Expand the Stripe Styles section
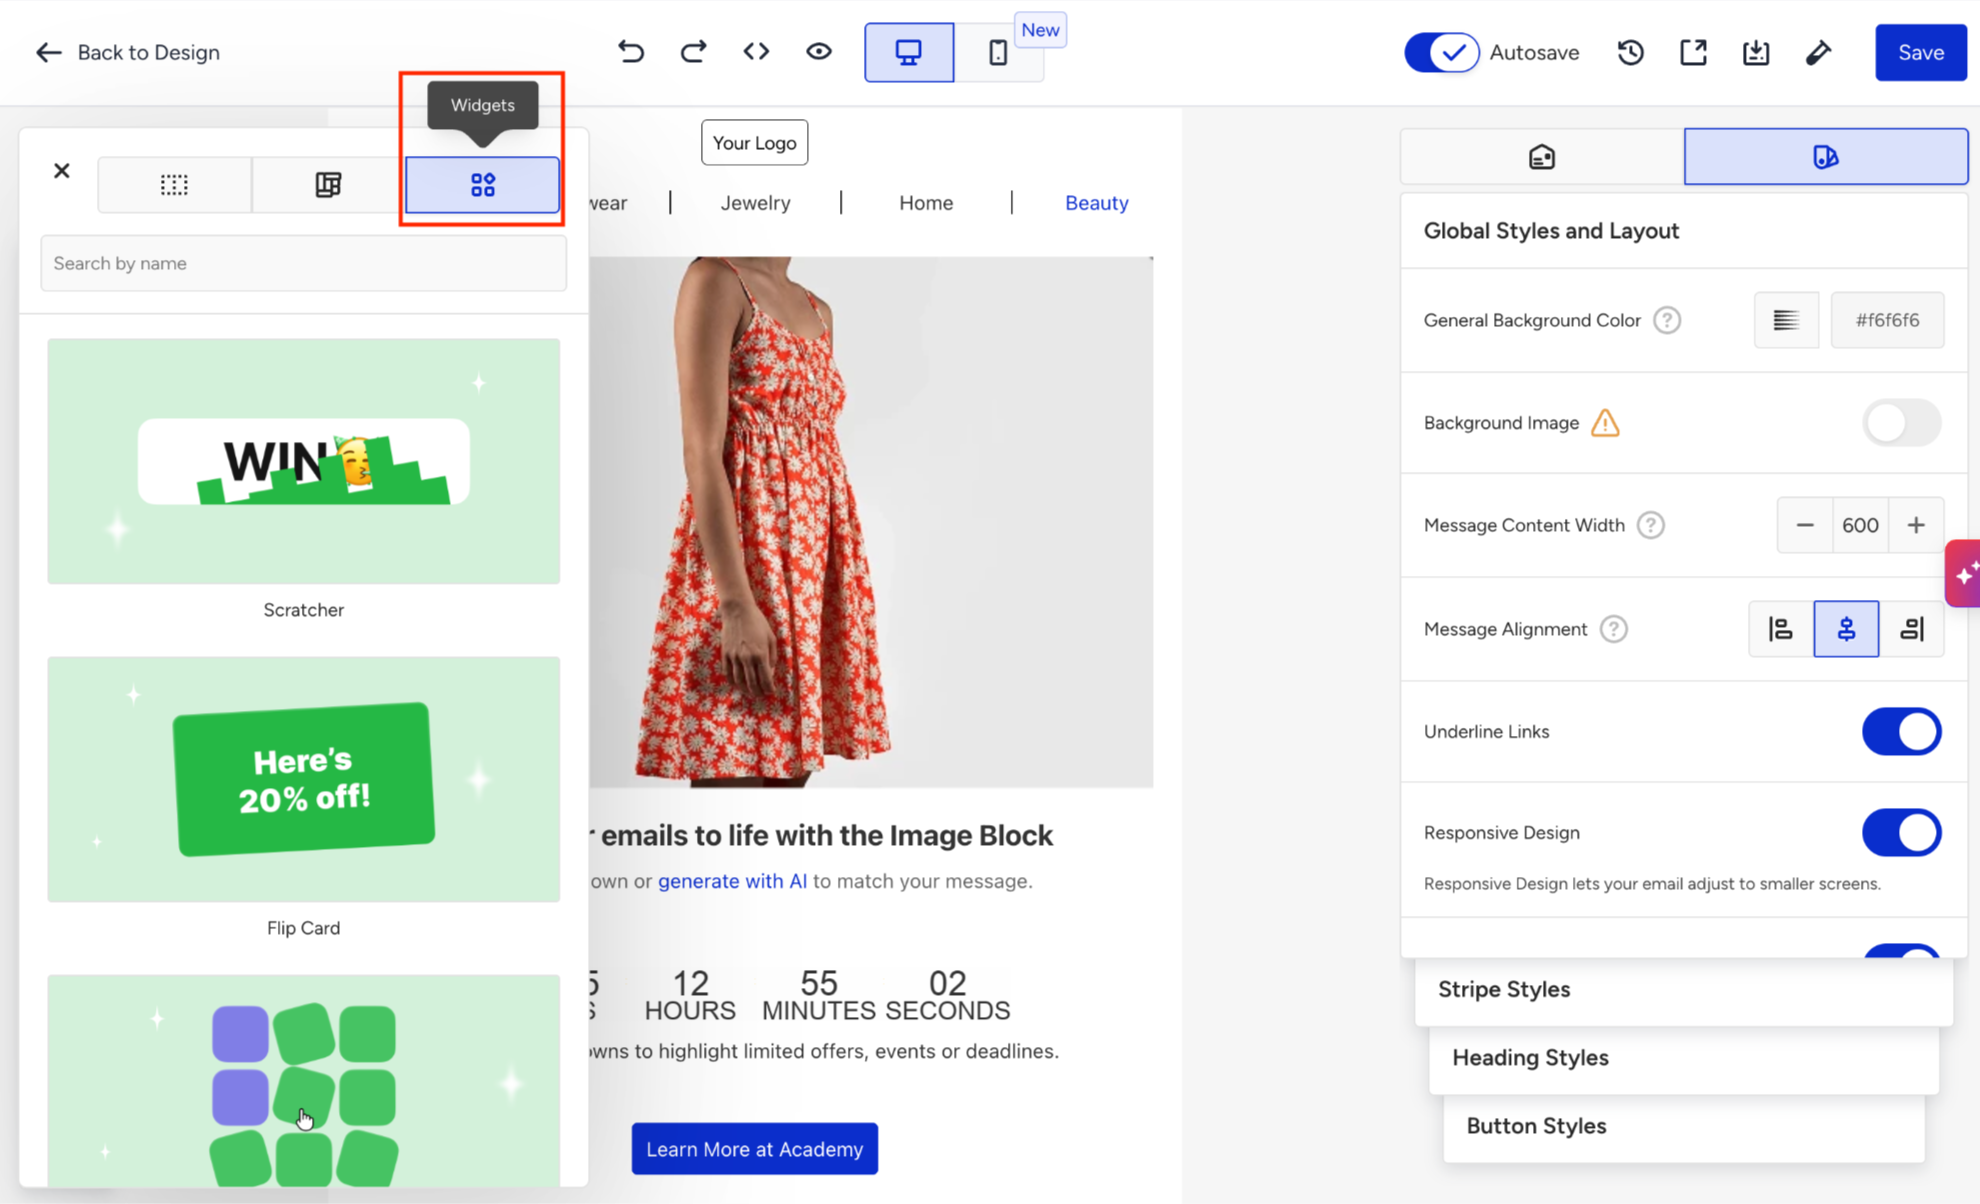This screenshot has width=1980, height=1204. [1683, 989]
